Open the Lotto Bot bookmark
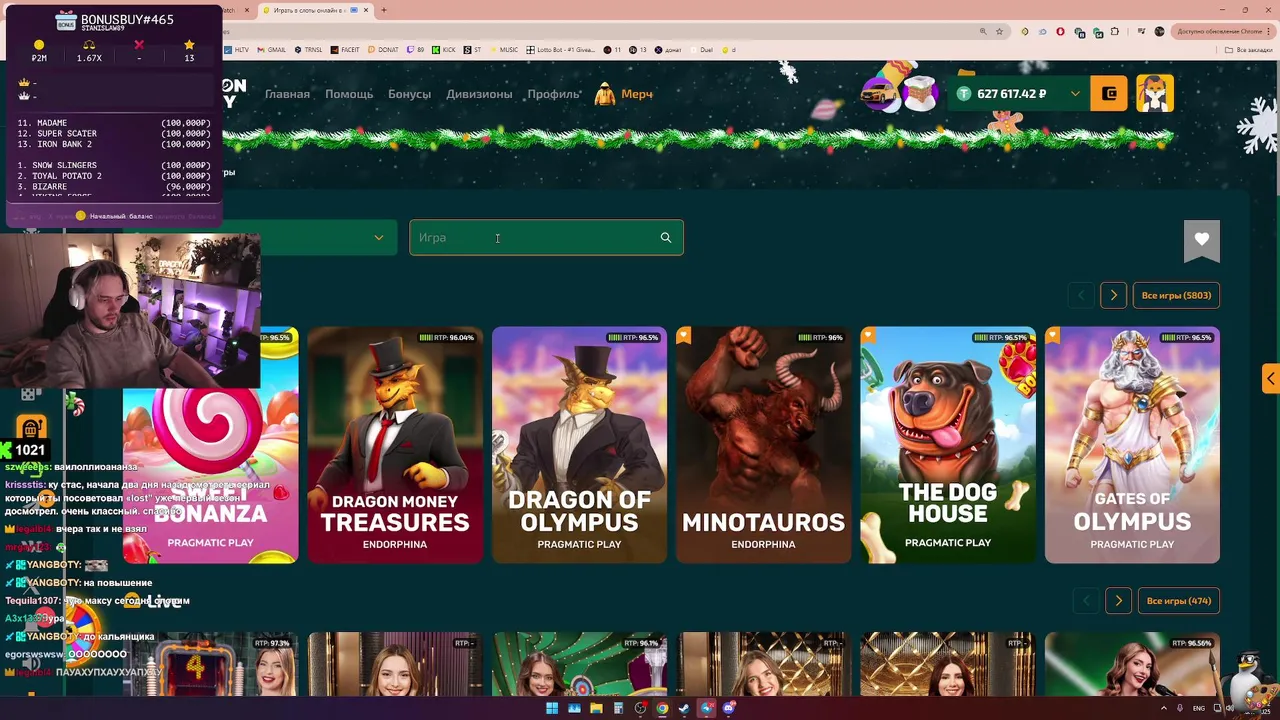1280x720 pixels. tap(562, 49)
